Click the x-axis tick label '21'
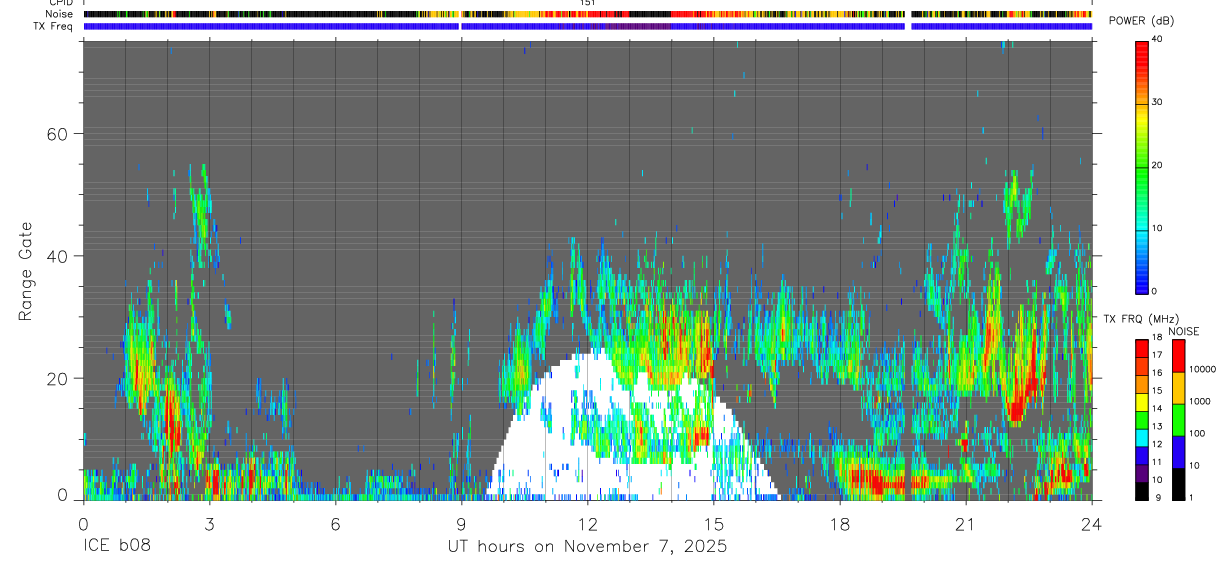1228x567 pixels. tap(965, 524)
